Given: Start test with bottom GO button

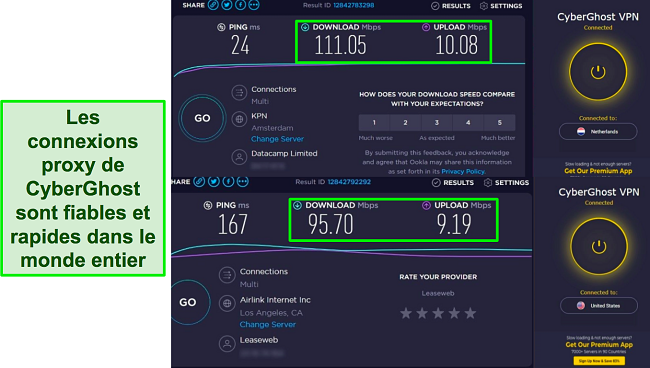Looking at the screenshot, I should 188,302.
